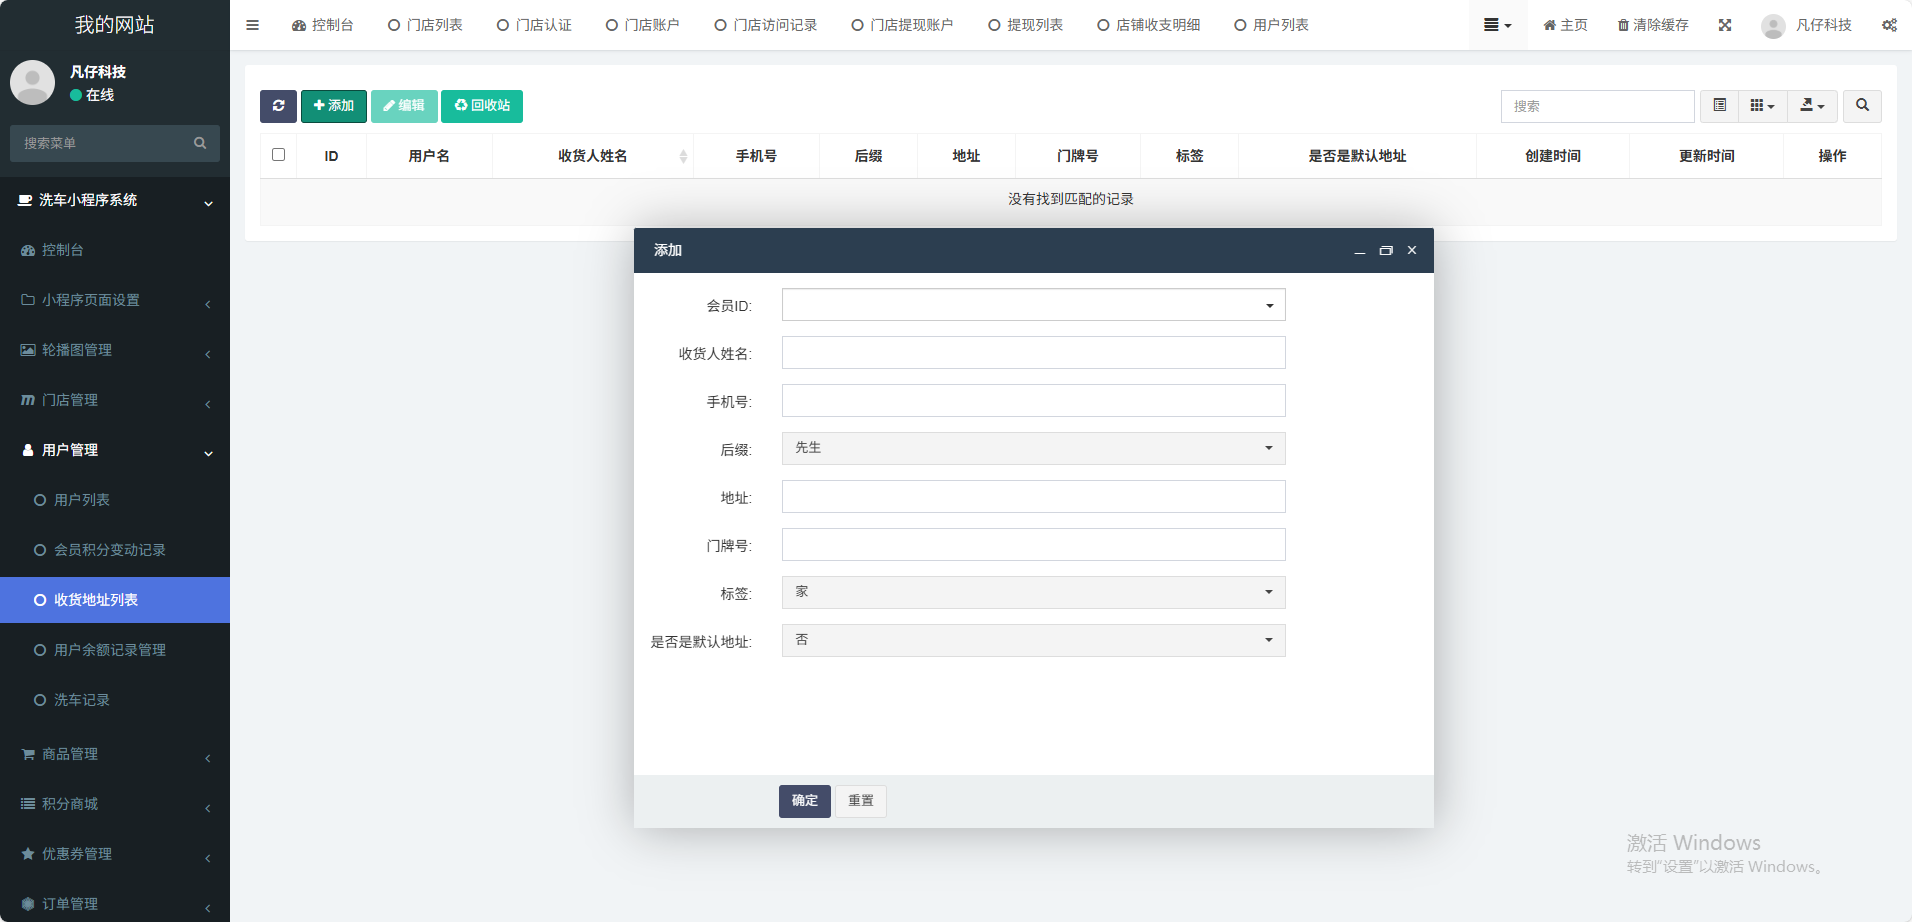Expand the 是否是默认地址 select

coord(1033,640)
